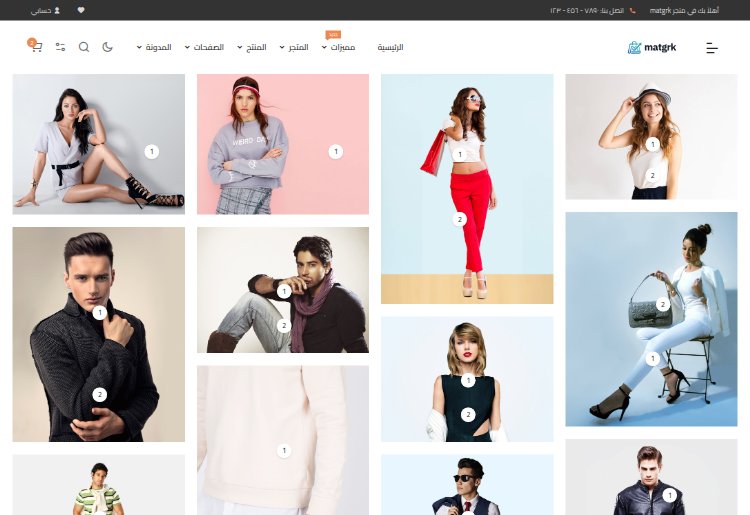750x515 pixels.
Task: Open حسابي account link
Action: pos(45,11)
